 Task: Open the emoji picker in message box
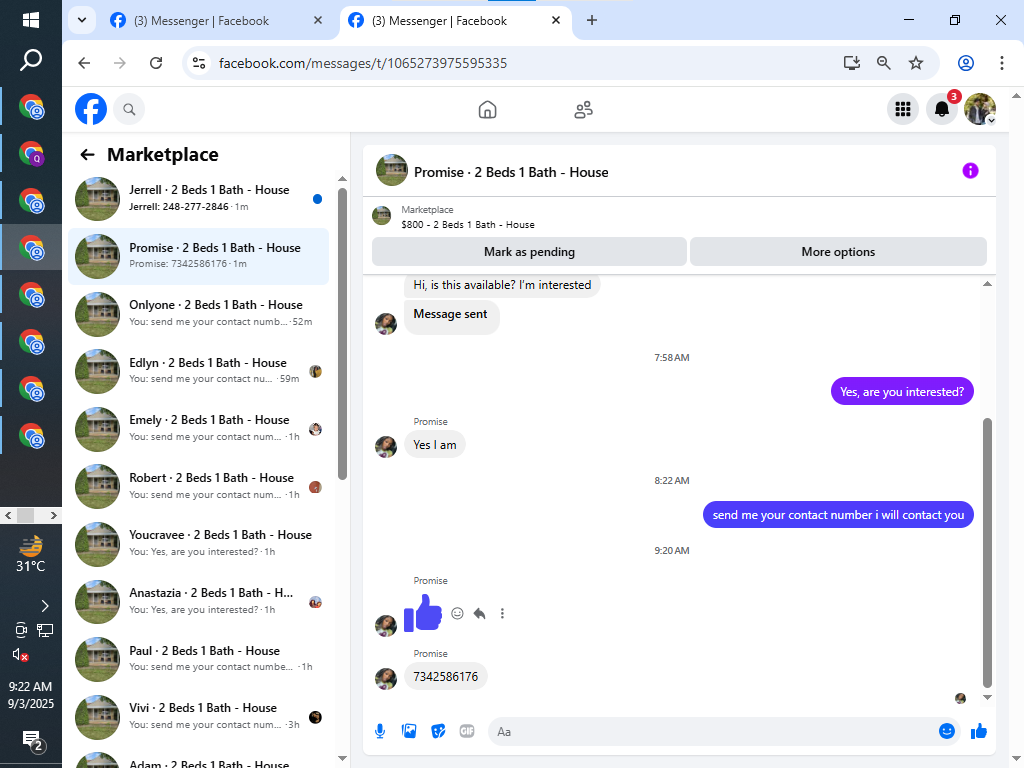tap(946, 731)
